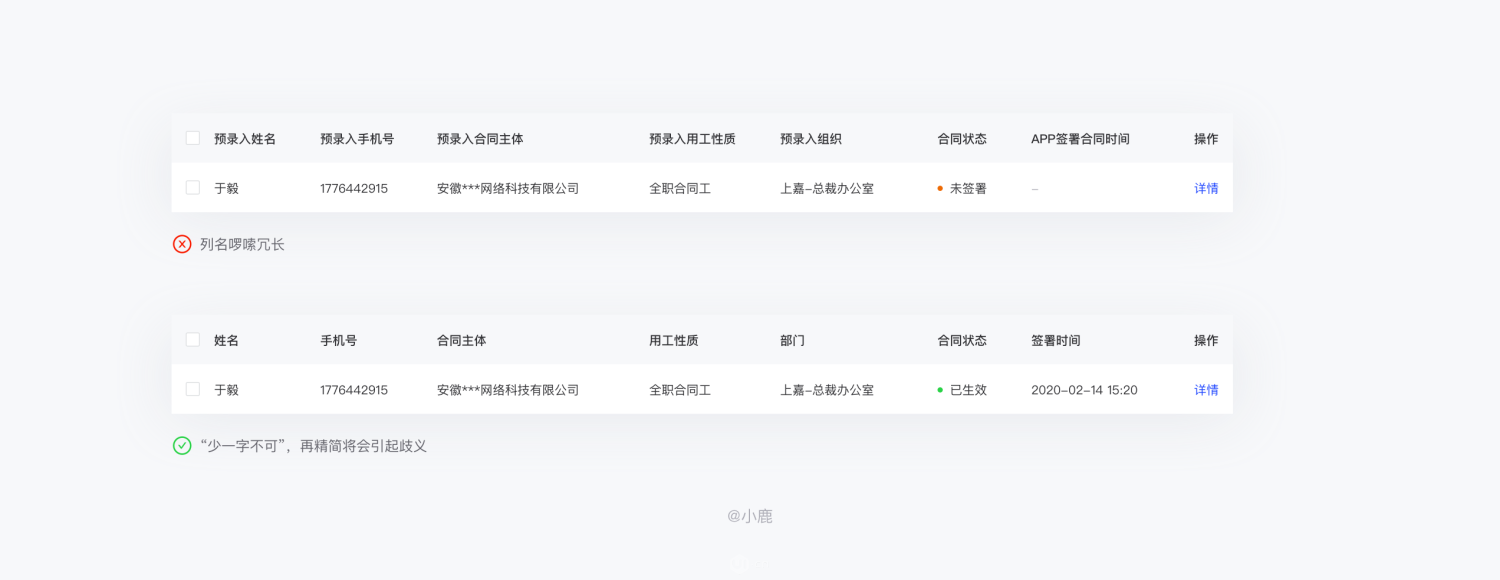Image resolution: width=1500 pixels, height=580 pixels.
Task: Click the 手机号 column header
Action: pos(339,341)
